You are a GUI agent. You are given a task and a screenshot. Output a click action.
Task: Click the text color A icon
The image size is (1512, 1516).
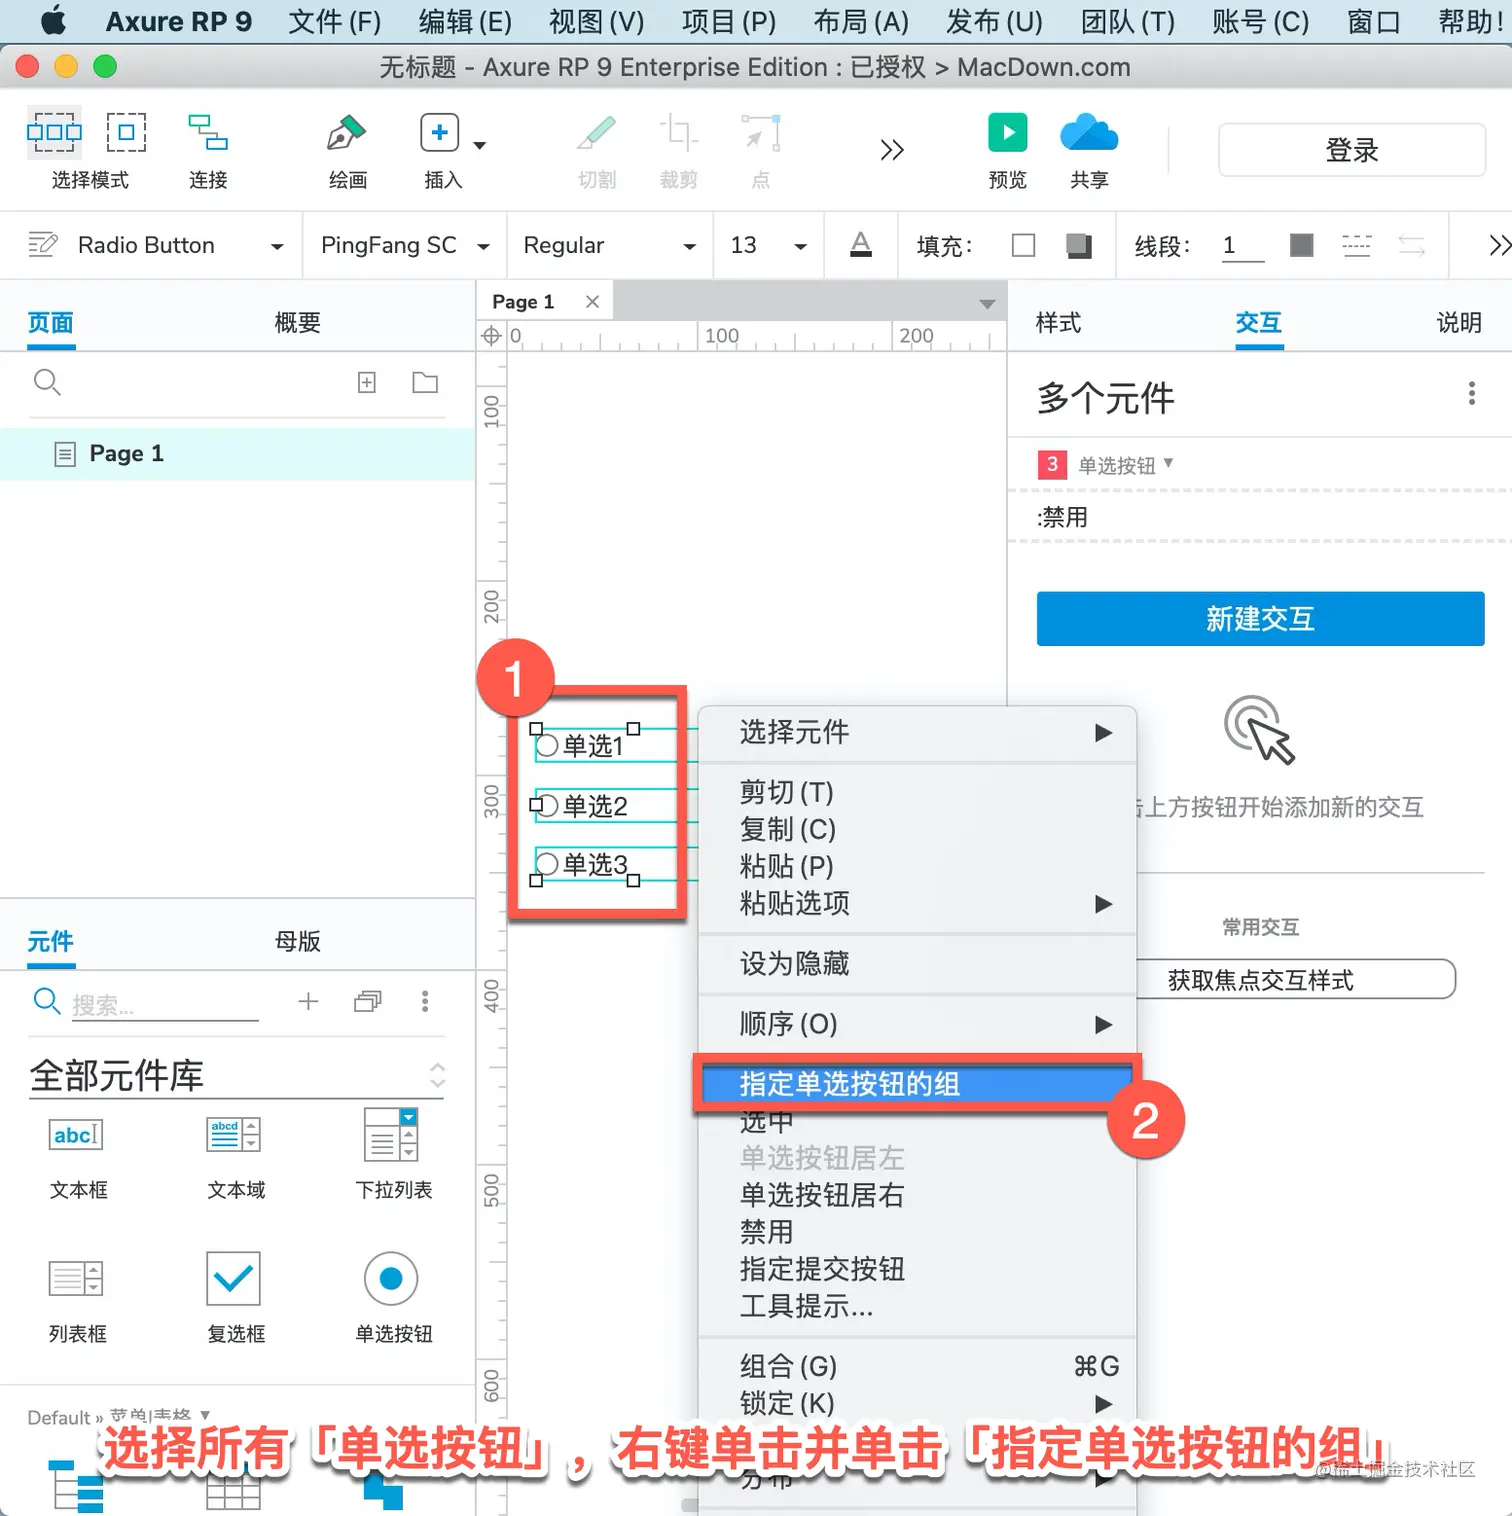[x=860, y=244]
